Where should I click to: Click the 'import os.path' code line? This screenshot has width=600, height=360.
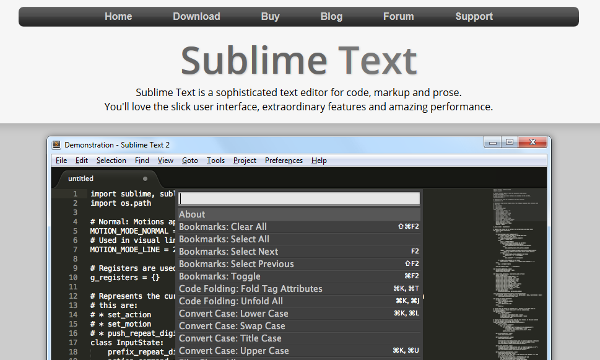click(121, 203)
